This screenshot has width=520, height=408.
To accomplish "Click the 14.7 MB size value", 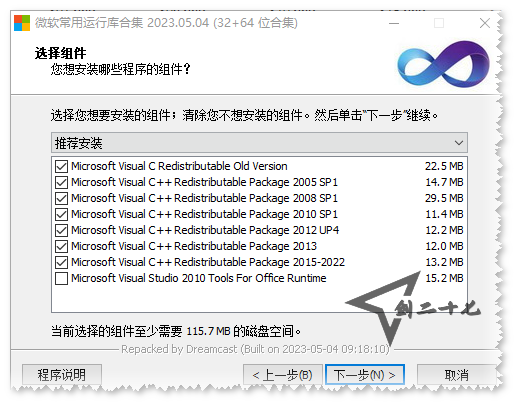I will [x=444, y=182].
